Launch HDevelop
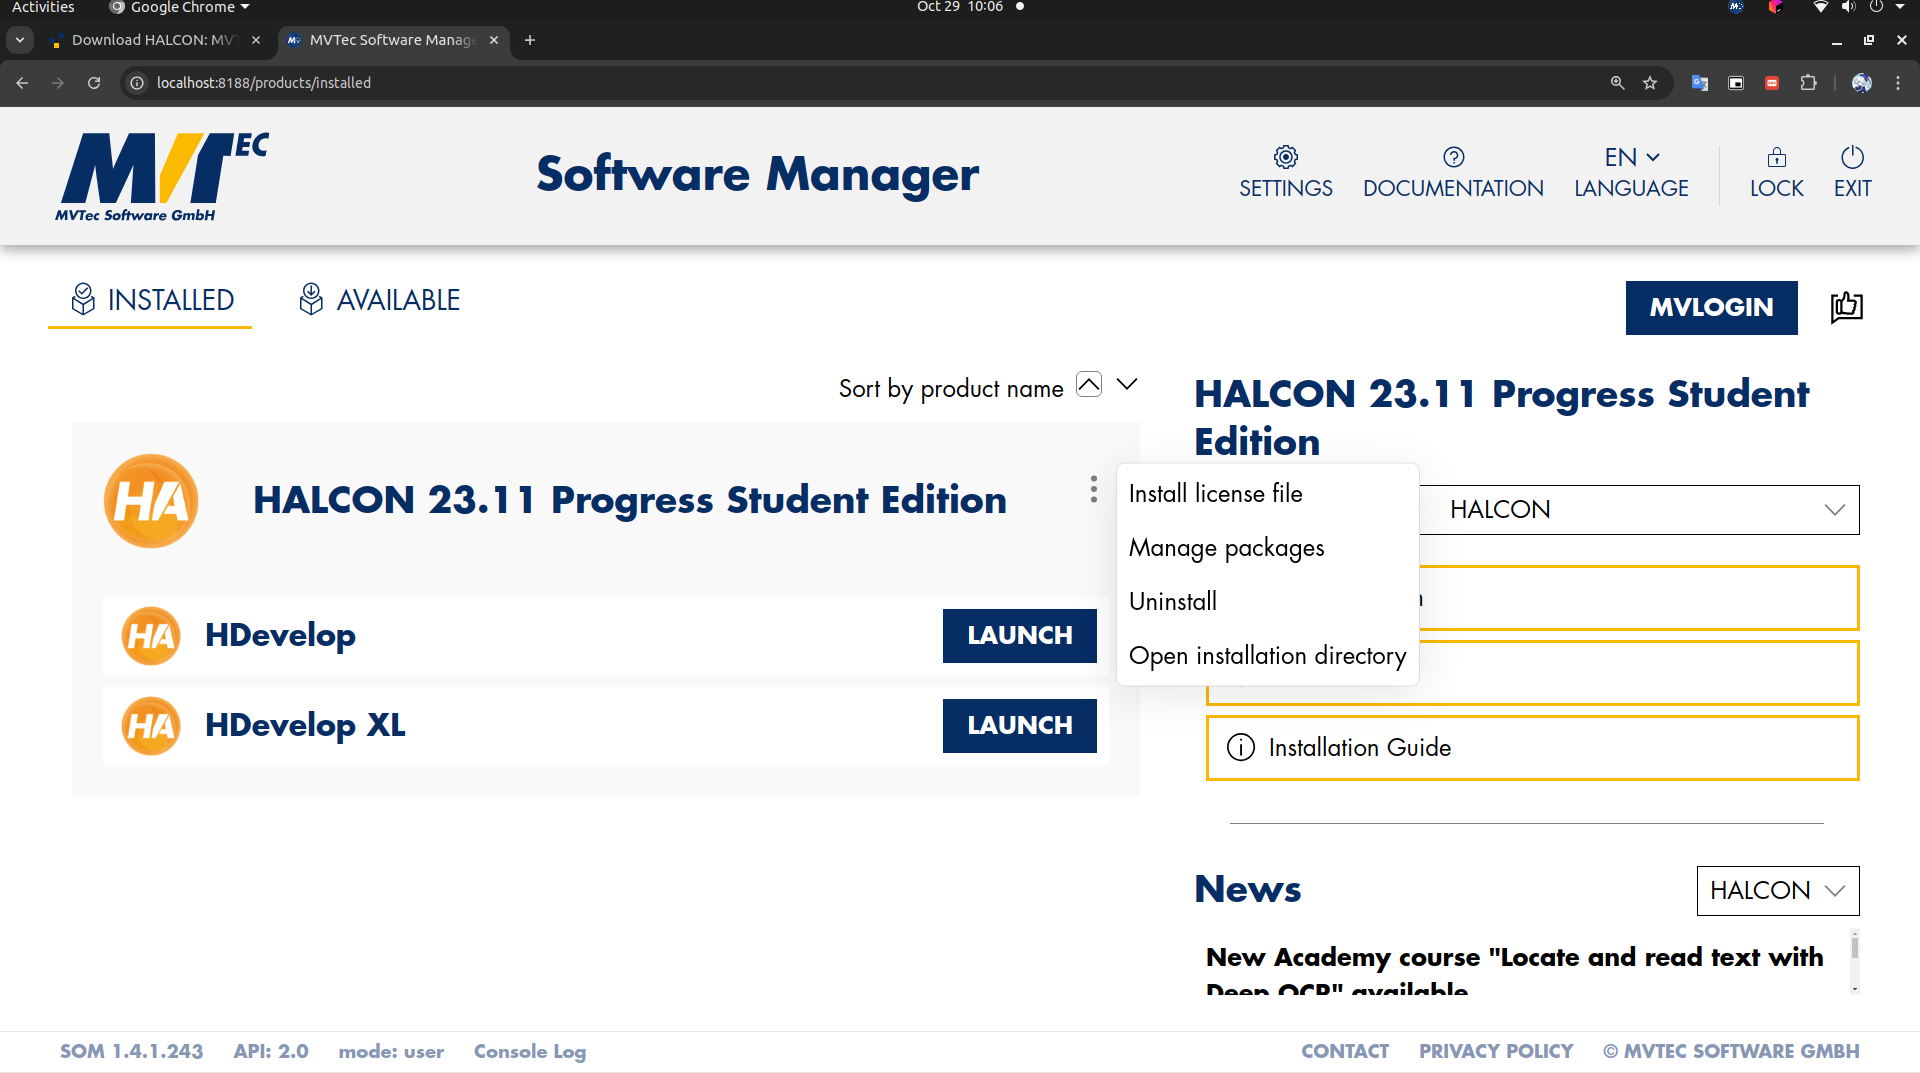Image resolution: width=1920 pixels, height=1073 pixels. tap(1020, 636)
